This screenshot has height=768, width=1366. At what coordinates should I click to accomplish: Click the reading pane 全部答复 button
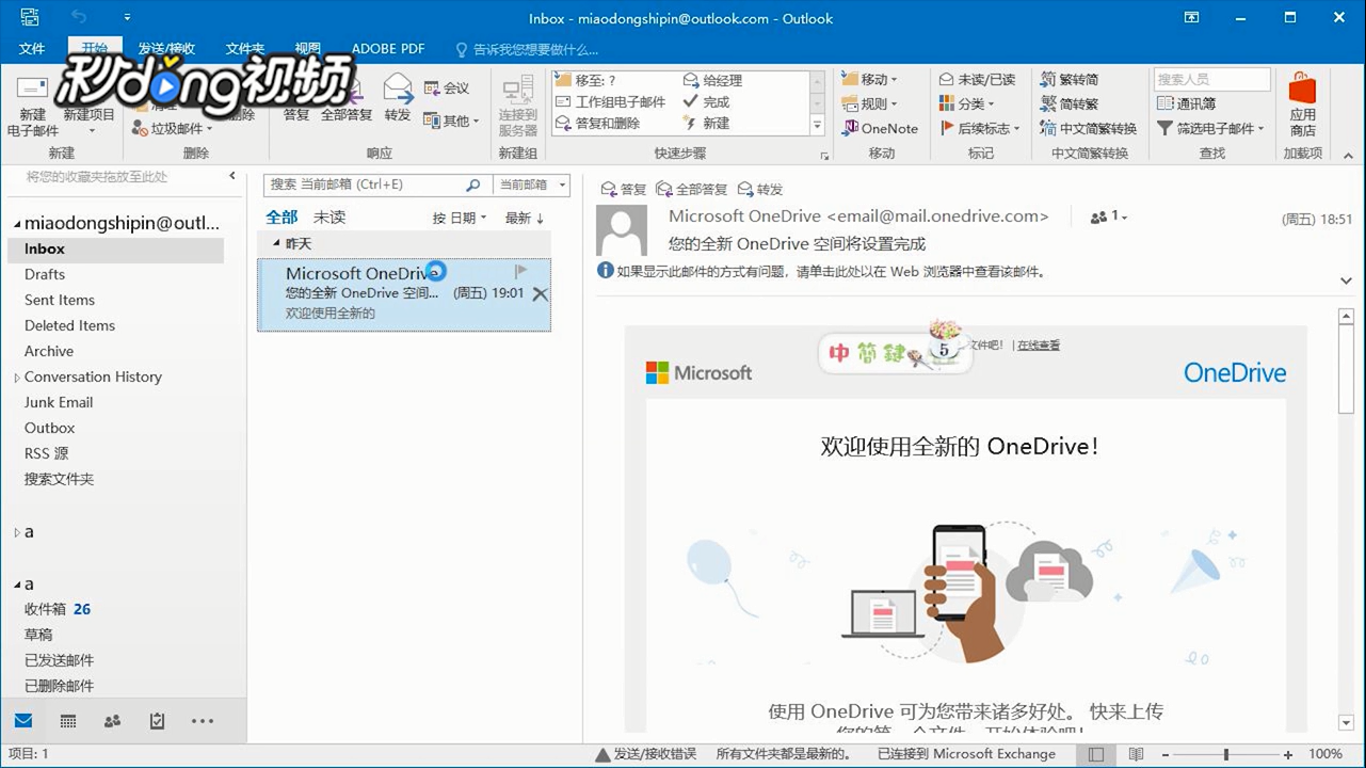pos(692,189)
